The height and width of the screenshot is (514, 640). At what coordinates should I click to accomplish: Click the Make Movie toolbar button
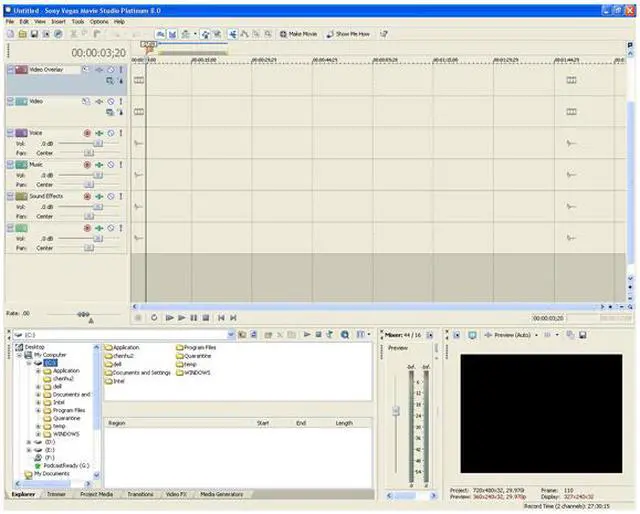tap(301, 33)
